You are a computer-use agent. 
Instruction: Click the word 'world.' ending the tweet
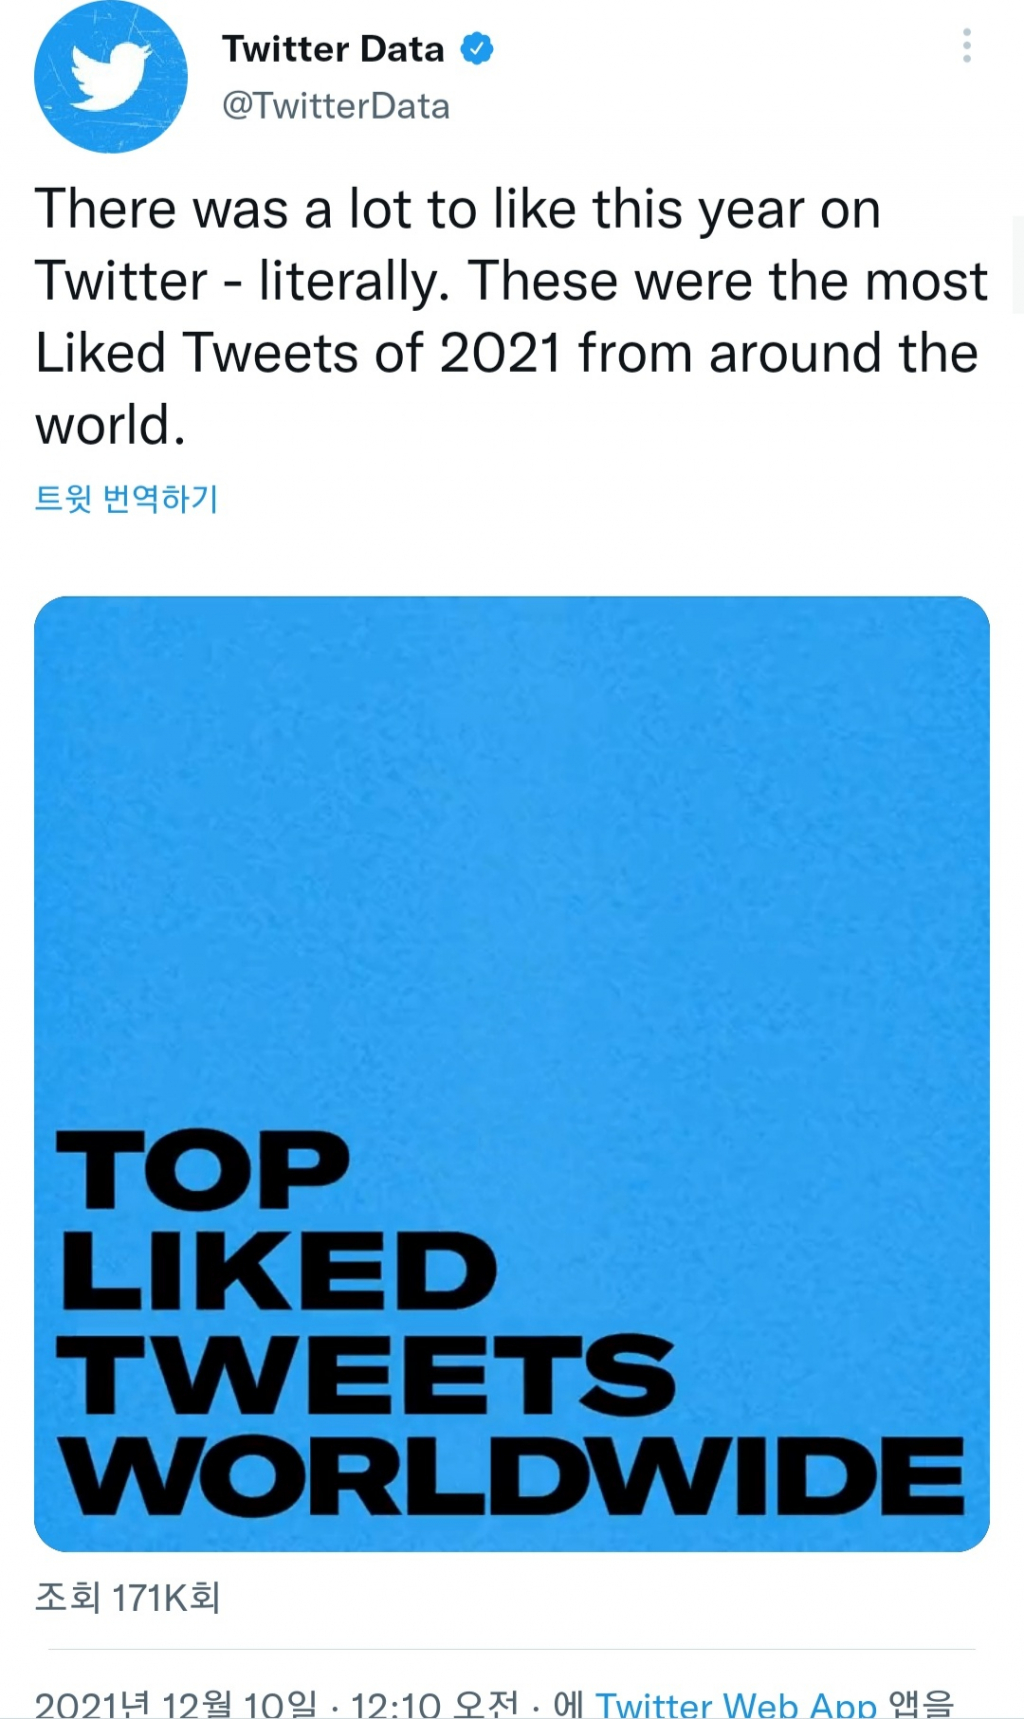coord(110,426)
